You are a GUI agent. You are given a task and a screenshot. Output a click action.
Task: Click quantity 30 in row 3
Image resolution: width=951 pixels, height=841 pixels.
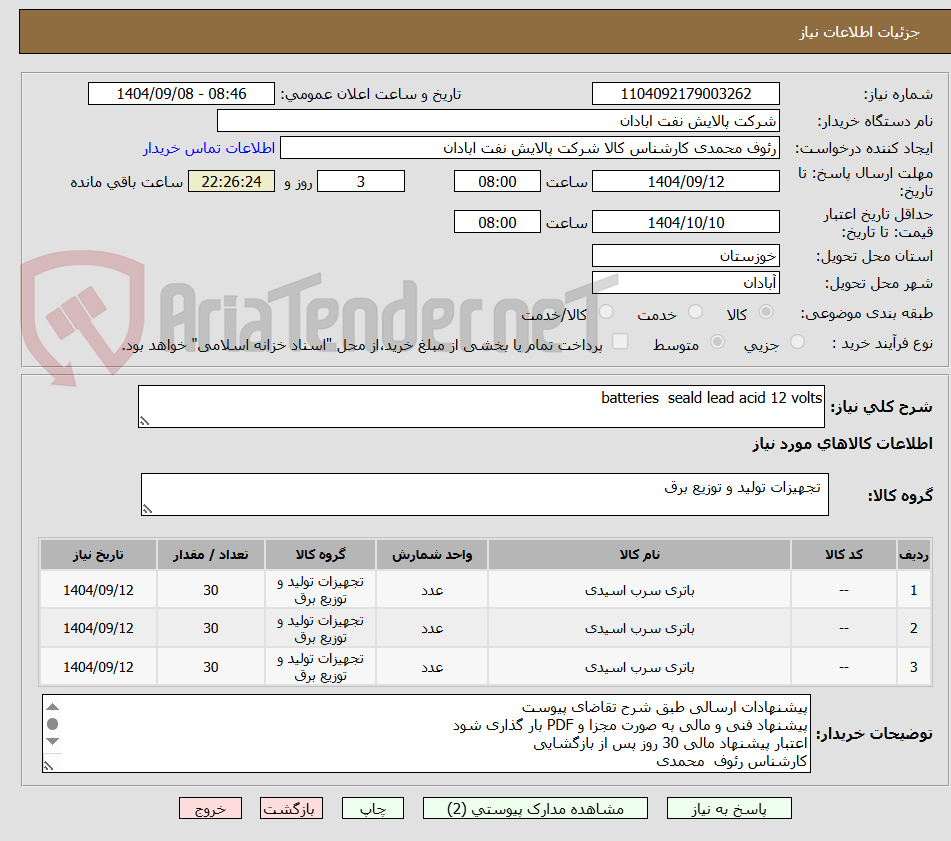(210, 667)
